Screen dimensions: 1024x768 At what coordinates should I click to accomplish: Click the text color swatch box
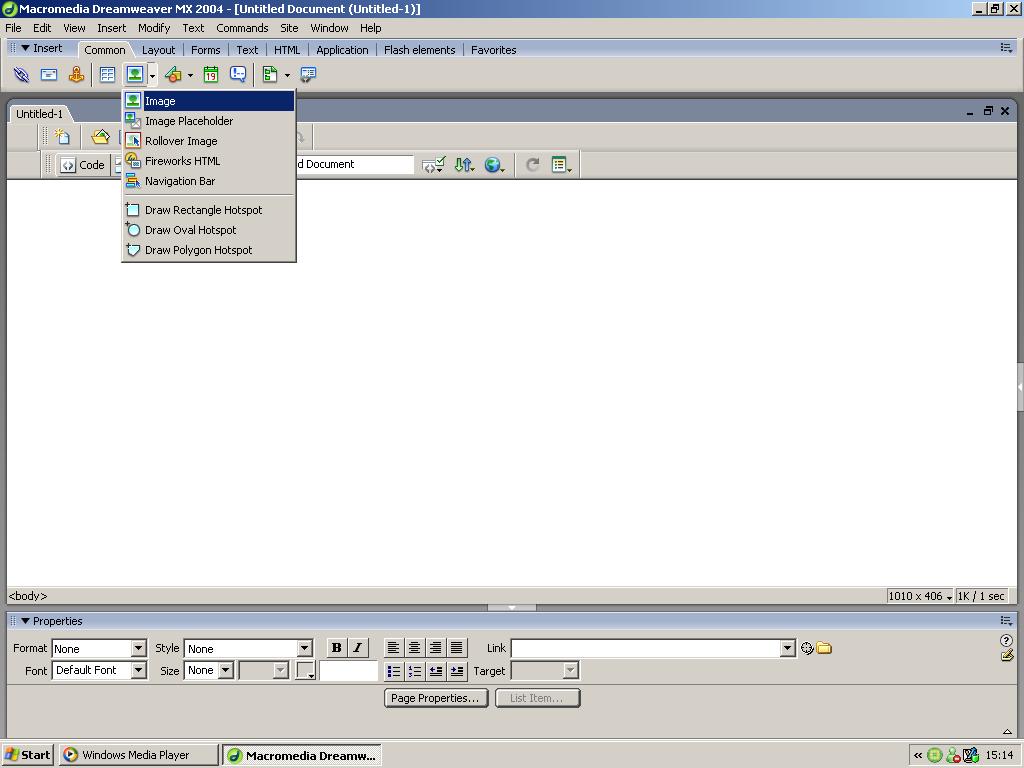tap(305, 670)
